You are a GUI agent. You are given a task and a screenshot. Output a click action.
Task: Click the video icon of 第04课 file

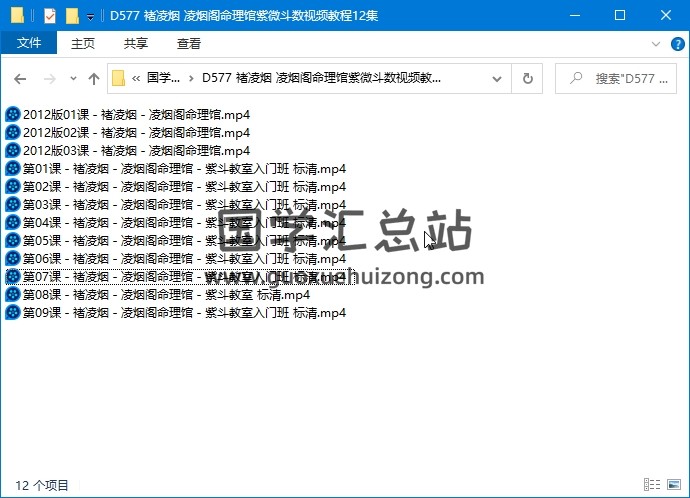pyautogui.click(x=13, y=223)
